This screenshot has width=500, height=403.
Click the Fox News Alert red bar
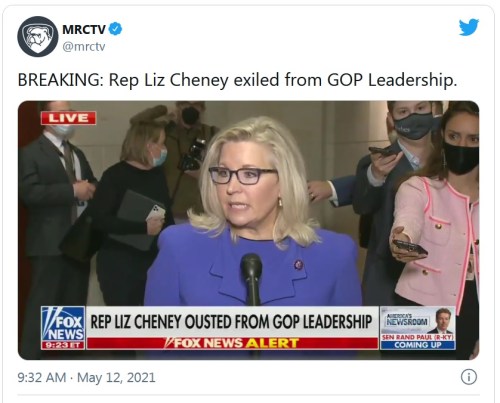pos(232,343)
